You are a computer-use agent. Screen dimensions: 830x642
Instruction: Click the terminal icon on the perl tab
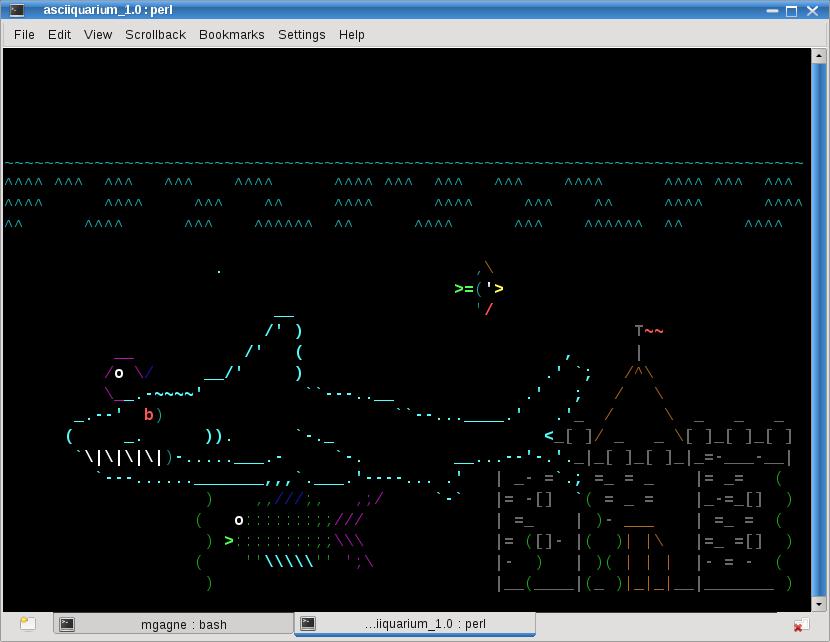[x=309, y=623]
